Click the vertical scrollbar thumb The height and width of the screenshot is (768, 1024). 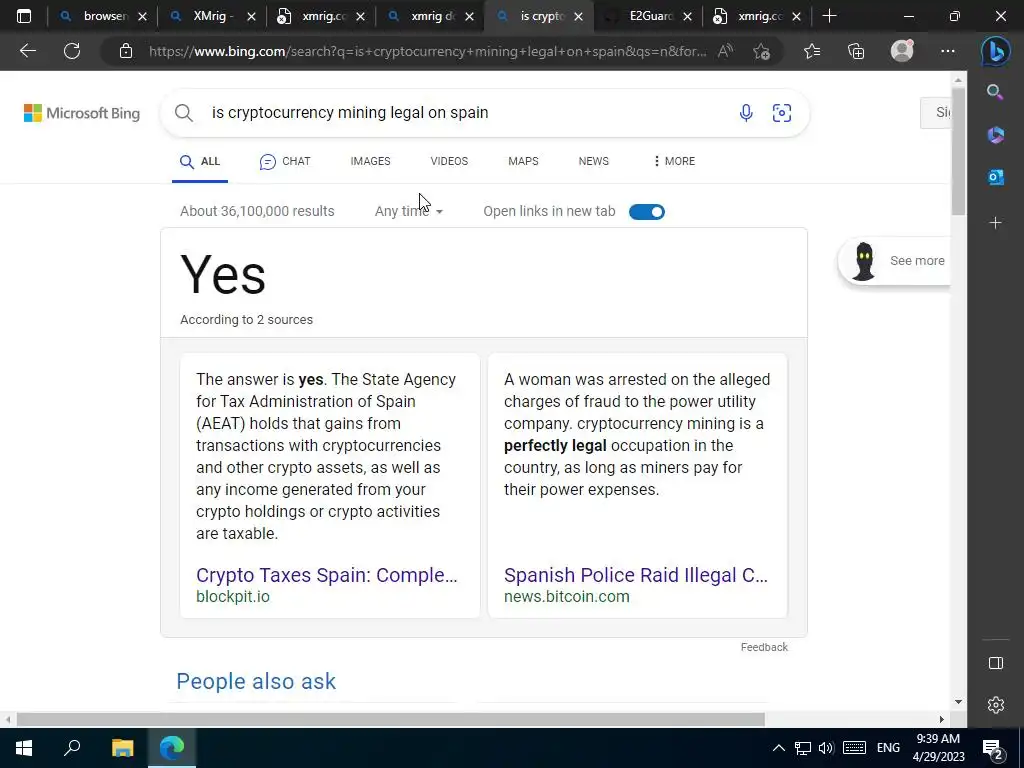point(958,152)
